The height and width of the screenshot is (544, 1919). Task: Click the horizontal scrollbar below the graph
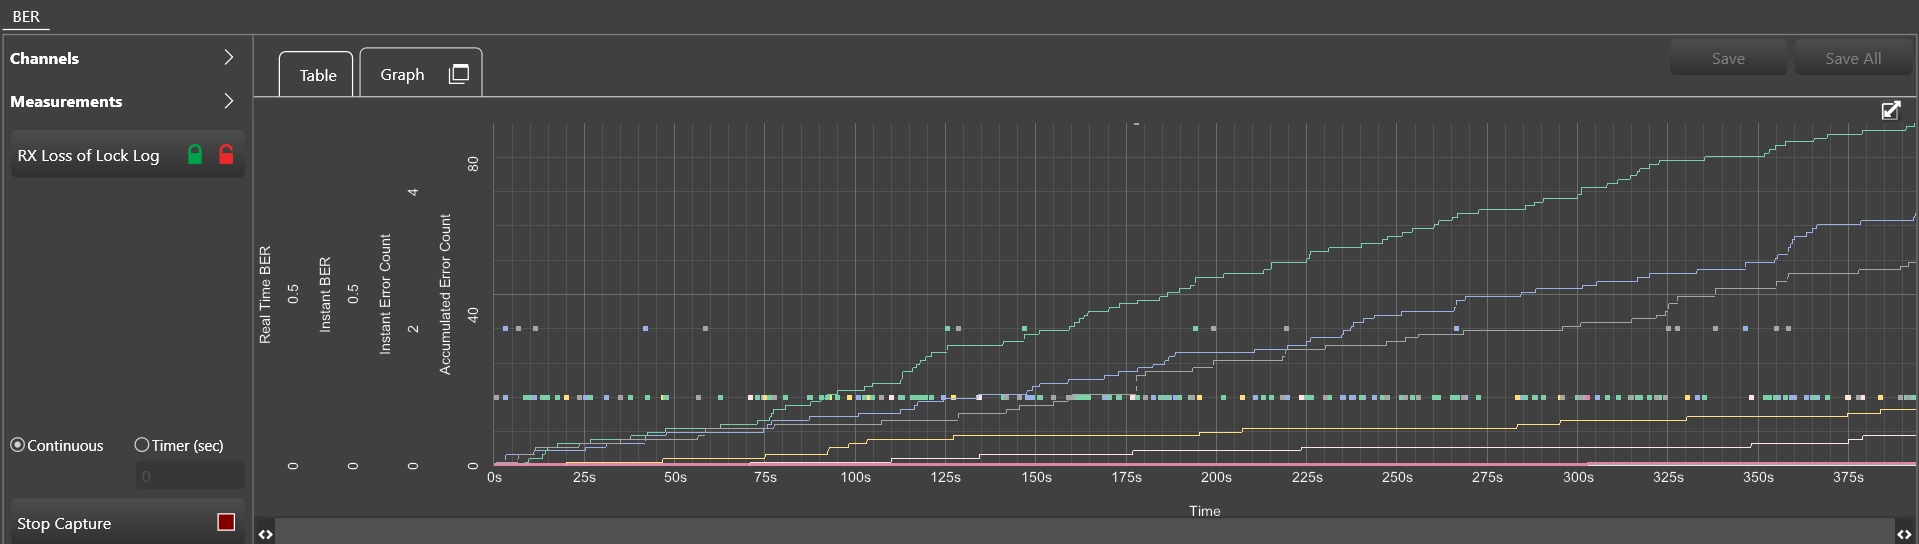coord(1084,532)
